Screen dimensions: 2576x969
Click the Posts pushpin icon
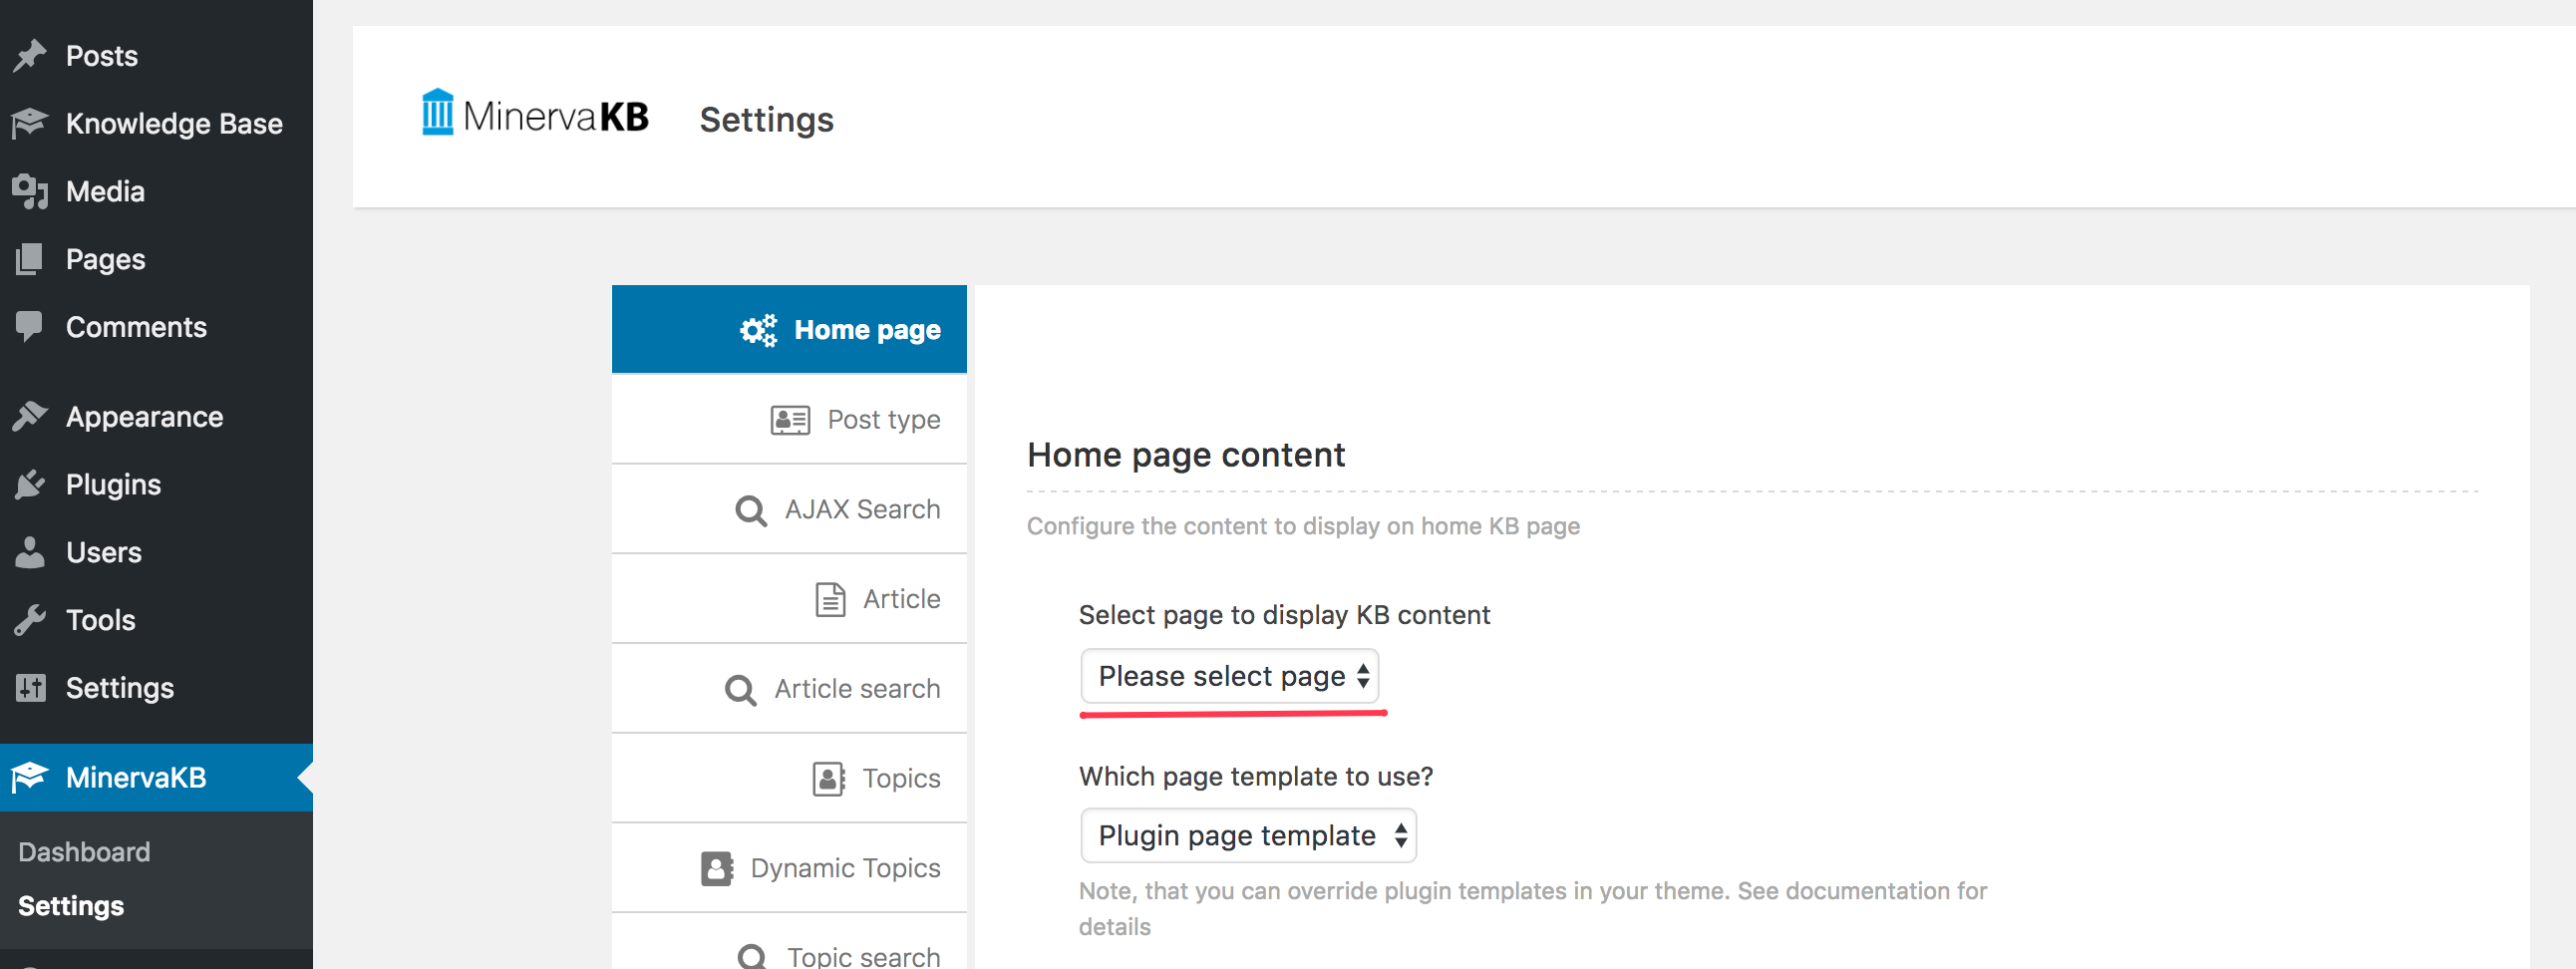click(30, 56)
